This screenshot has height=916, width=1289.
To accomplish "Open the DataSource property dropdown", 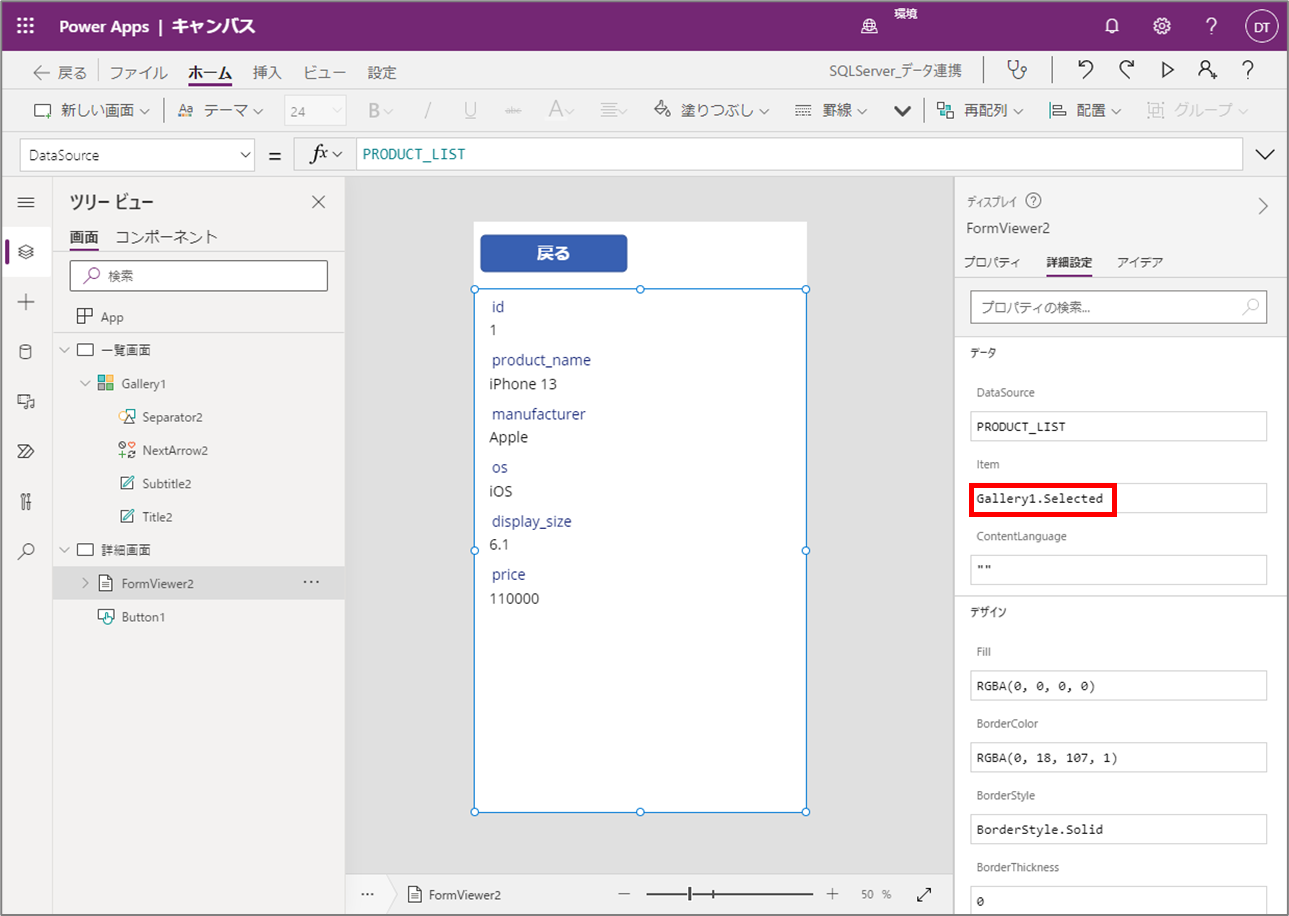I will click(138, 155).
